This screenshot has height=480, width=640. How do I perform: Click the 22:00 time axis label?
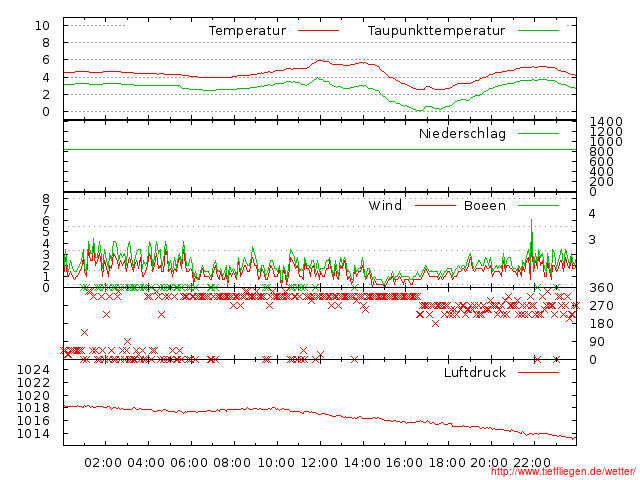point(532,463)
